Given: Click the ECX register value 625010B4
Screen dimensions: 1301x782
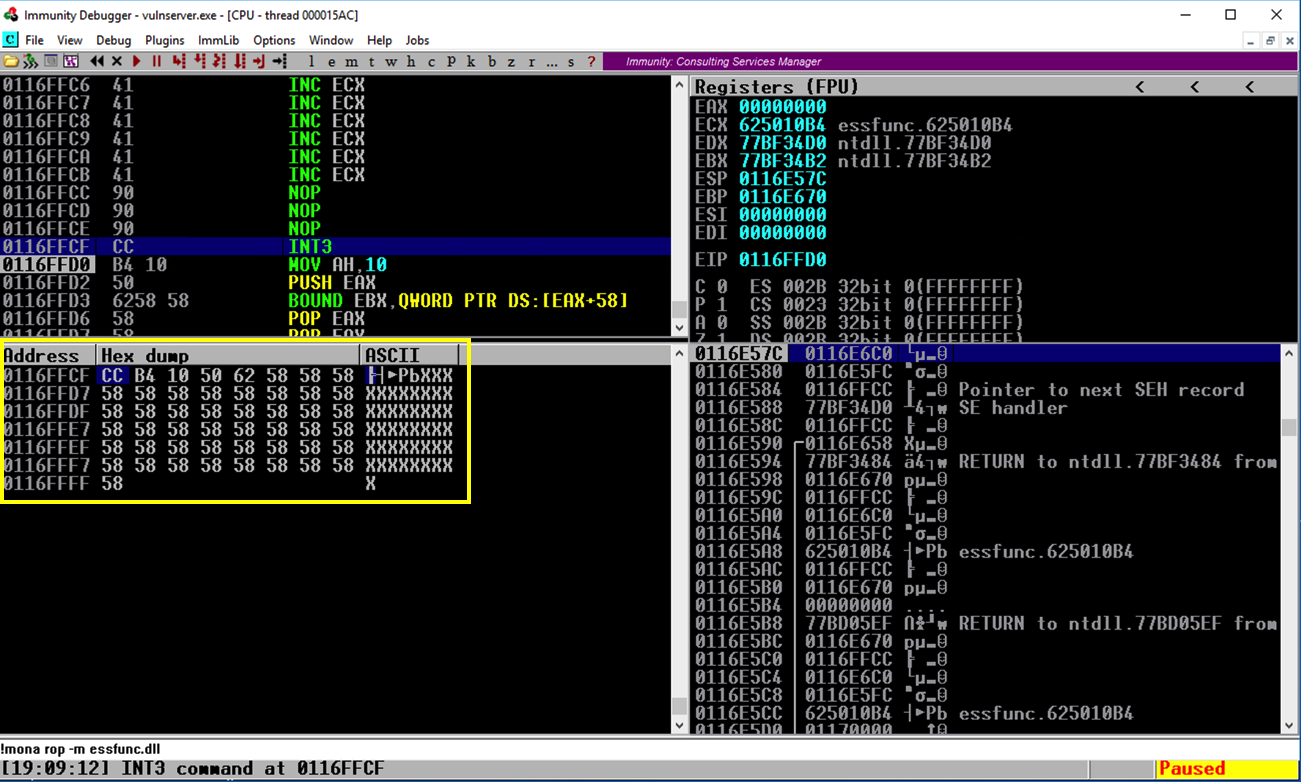Looking at the screenshot, I should click(783, 125).
